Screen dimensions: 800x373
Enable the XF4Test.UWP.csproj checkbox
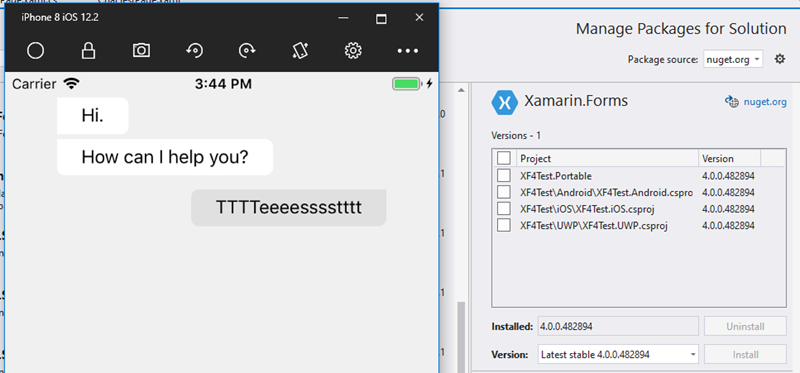(x=504, y=225)
